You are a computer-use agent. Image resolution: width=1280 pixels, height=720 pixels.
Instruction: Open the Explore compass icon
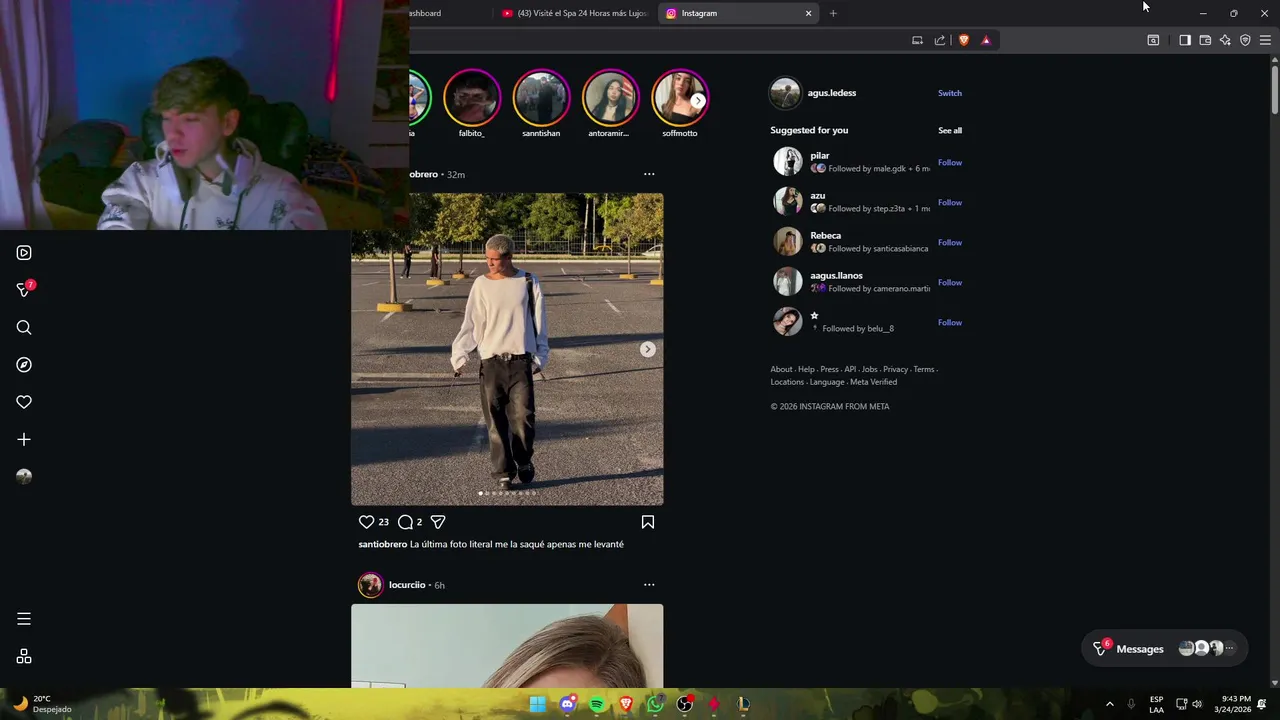tap(24, 365)
